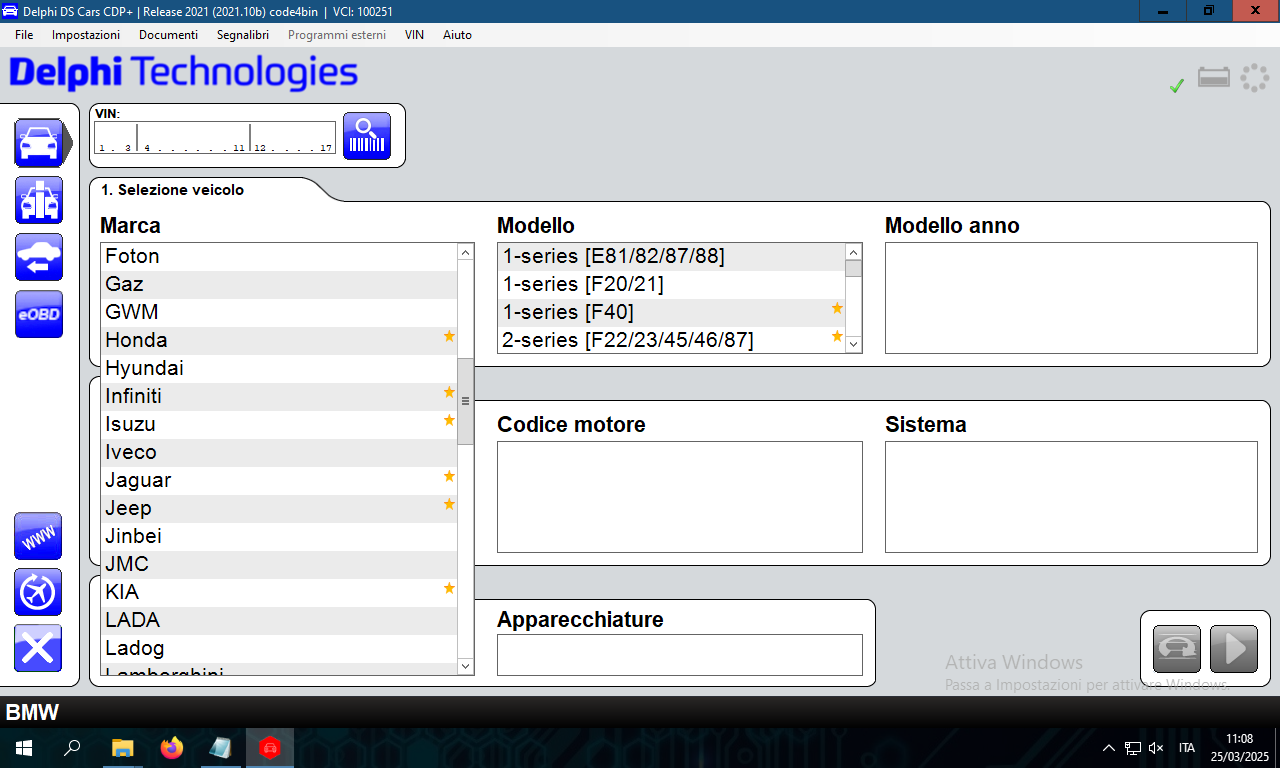Open Windows Start menu
This screenshot has width=1280, height=768.
click(24, 747)
